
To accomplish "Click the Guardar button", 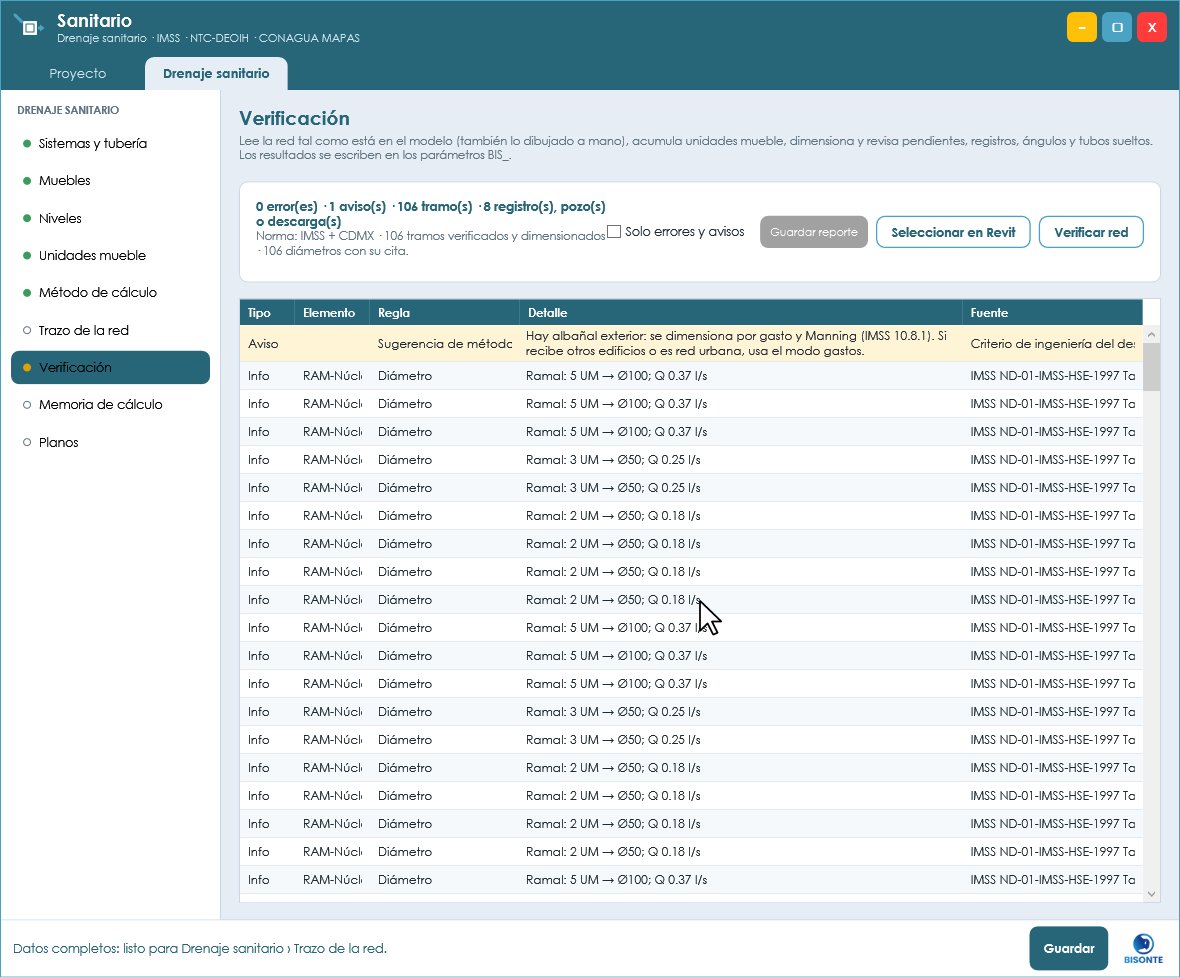I will pyautogui.click(x=1069, y=948).
